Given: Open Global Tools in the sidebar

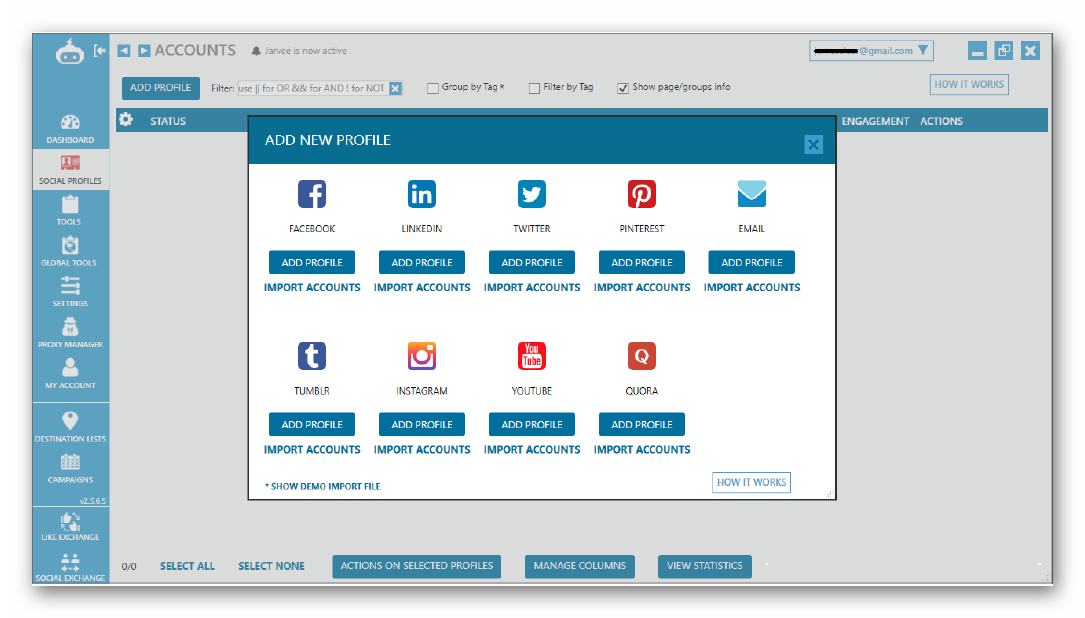Looking at the screenshot, I should (x=70, y=251).
